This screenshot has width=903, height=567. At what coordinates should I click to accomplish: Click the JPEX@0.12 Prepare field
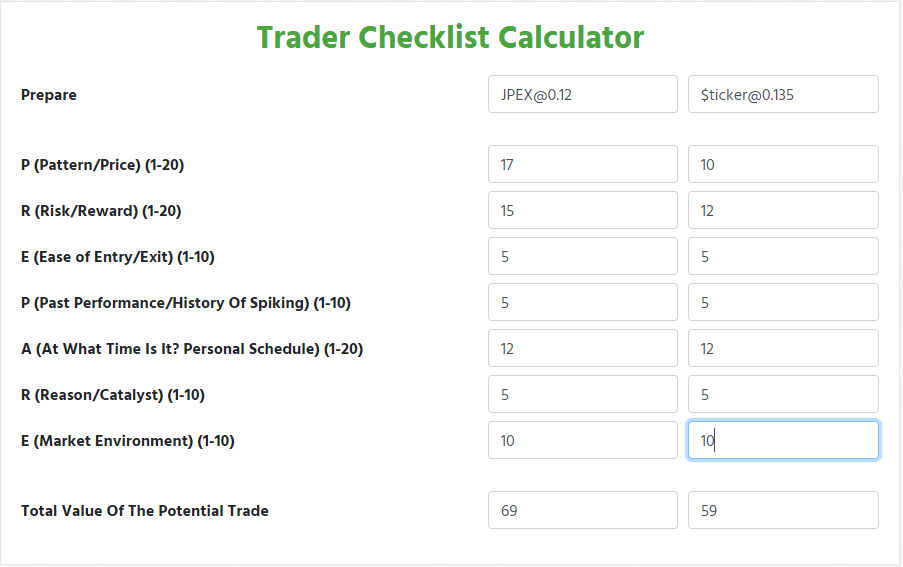582,94
